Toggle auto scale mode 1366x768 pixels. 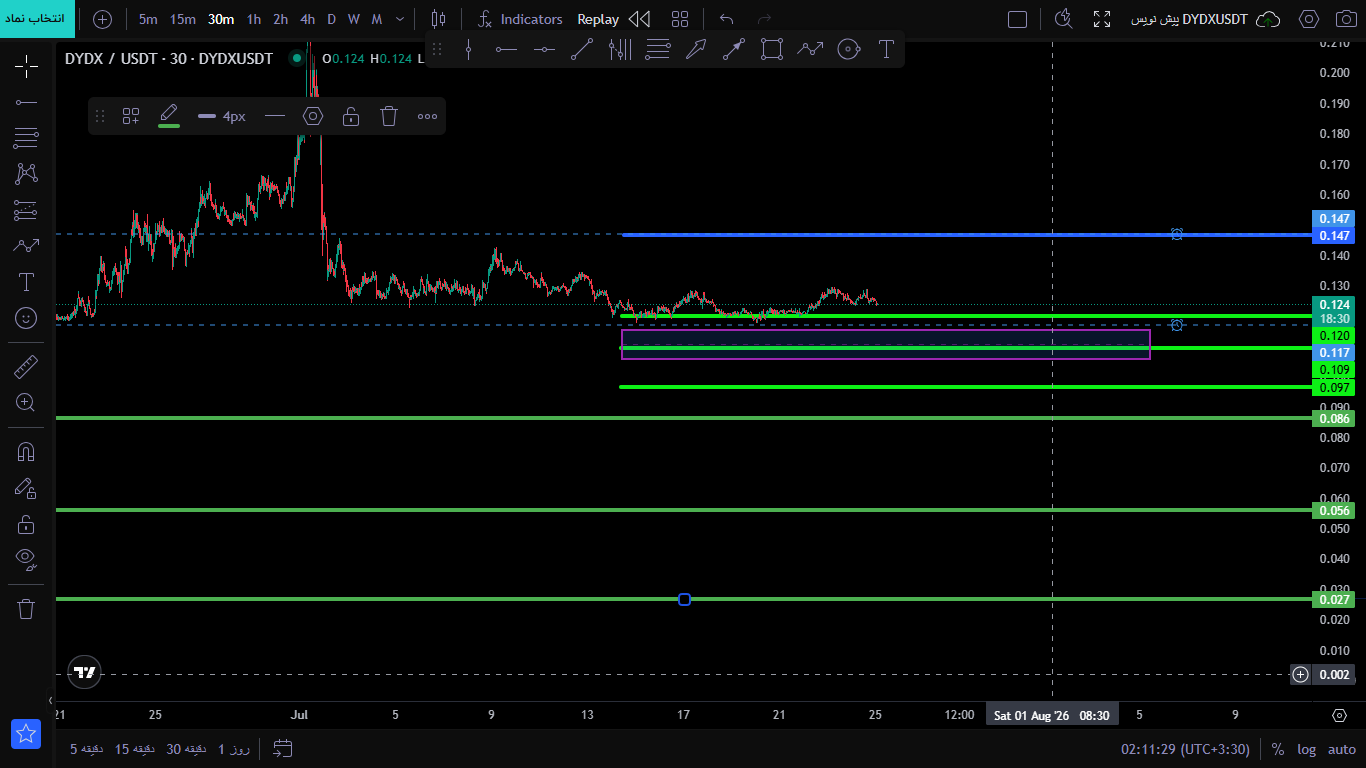coord(1341,749)
